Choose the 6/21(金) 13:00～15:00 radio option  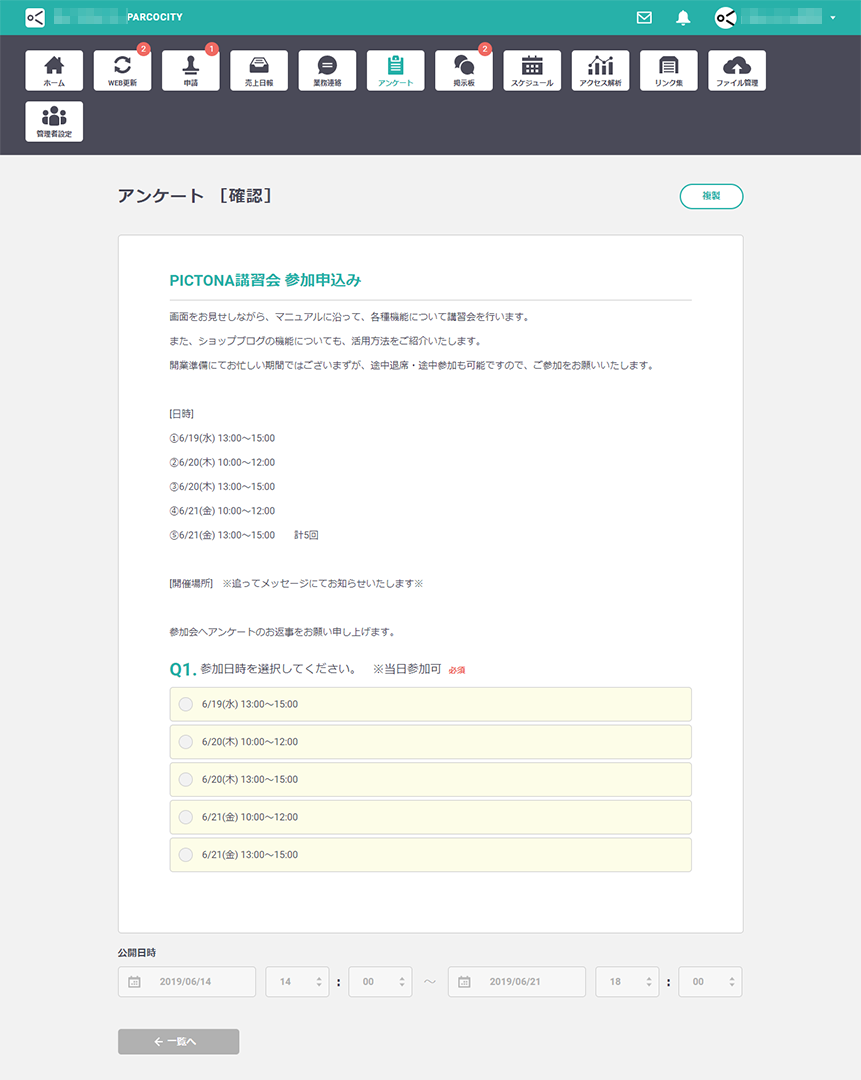tap(186, 855)
